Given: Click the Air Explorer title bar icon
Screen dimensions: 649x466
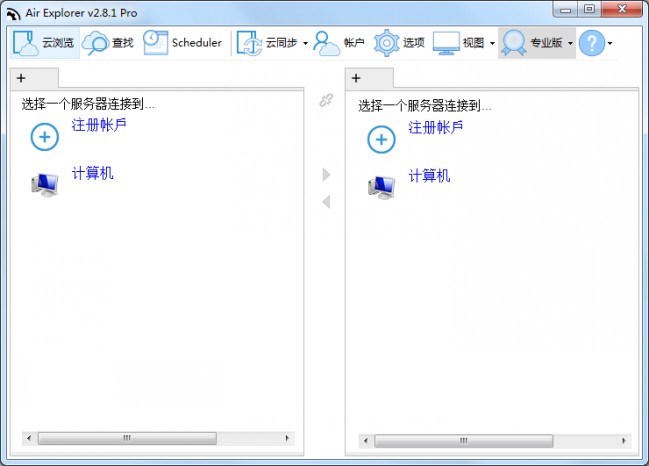Looking at the screenshot, I should tap(13, 13).
